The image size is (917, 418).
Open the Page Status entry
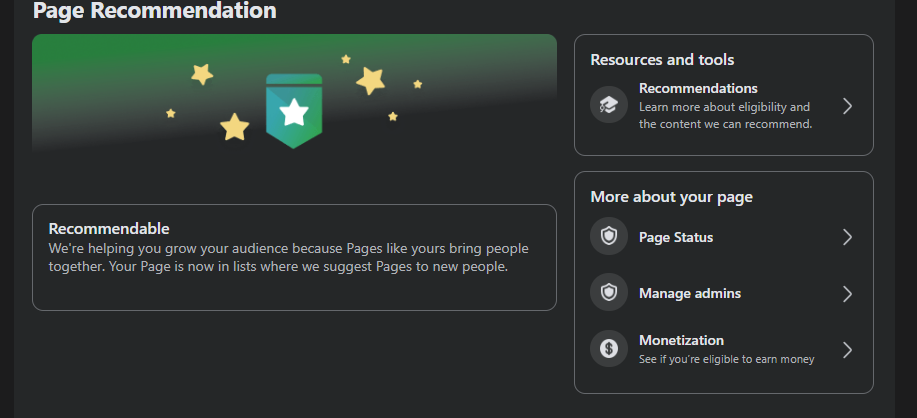click(723, 237)
